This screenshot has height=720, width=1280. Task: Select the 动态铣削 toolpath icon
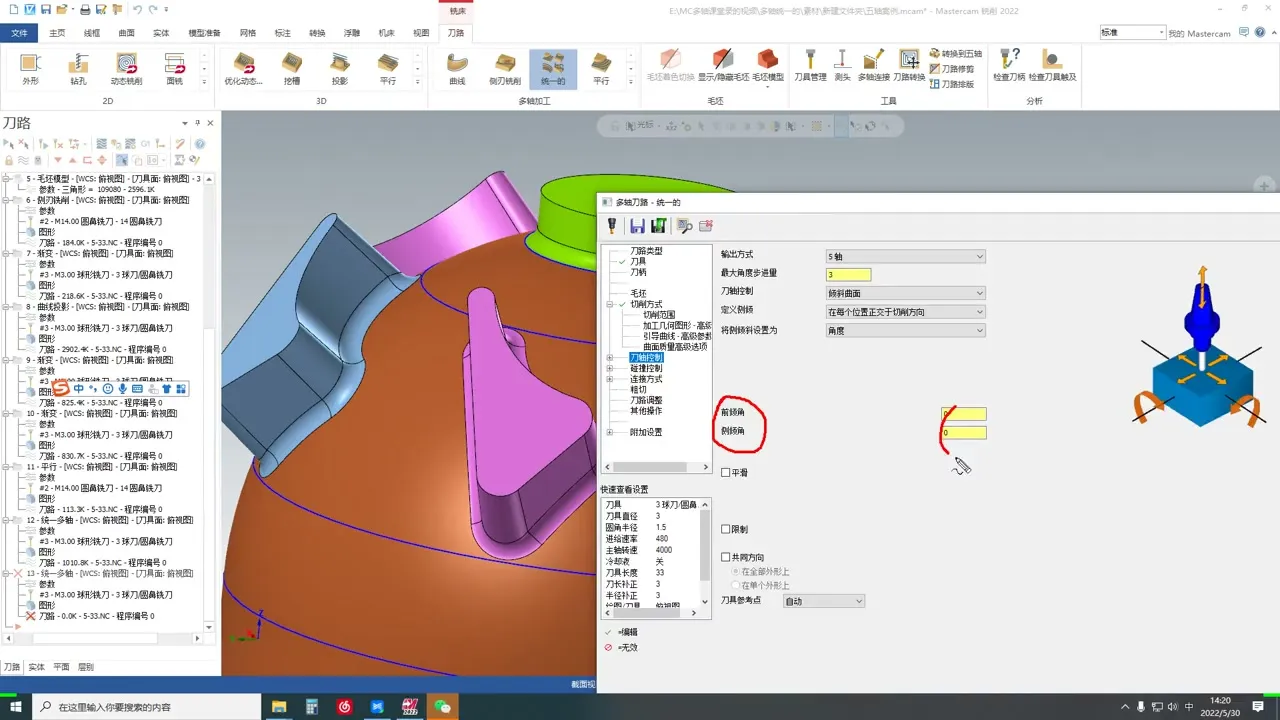click(x=126, y=67)
